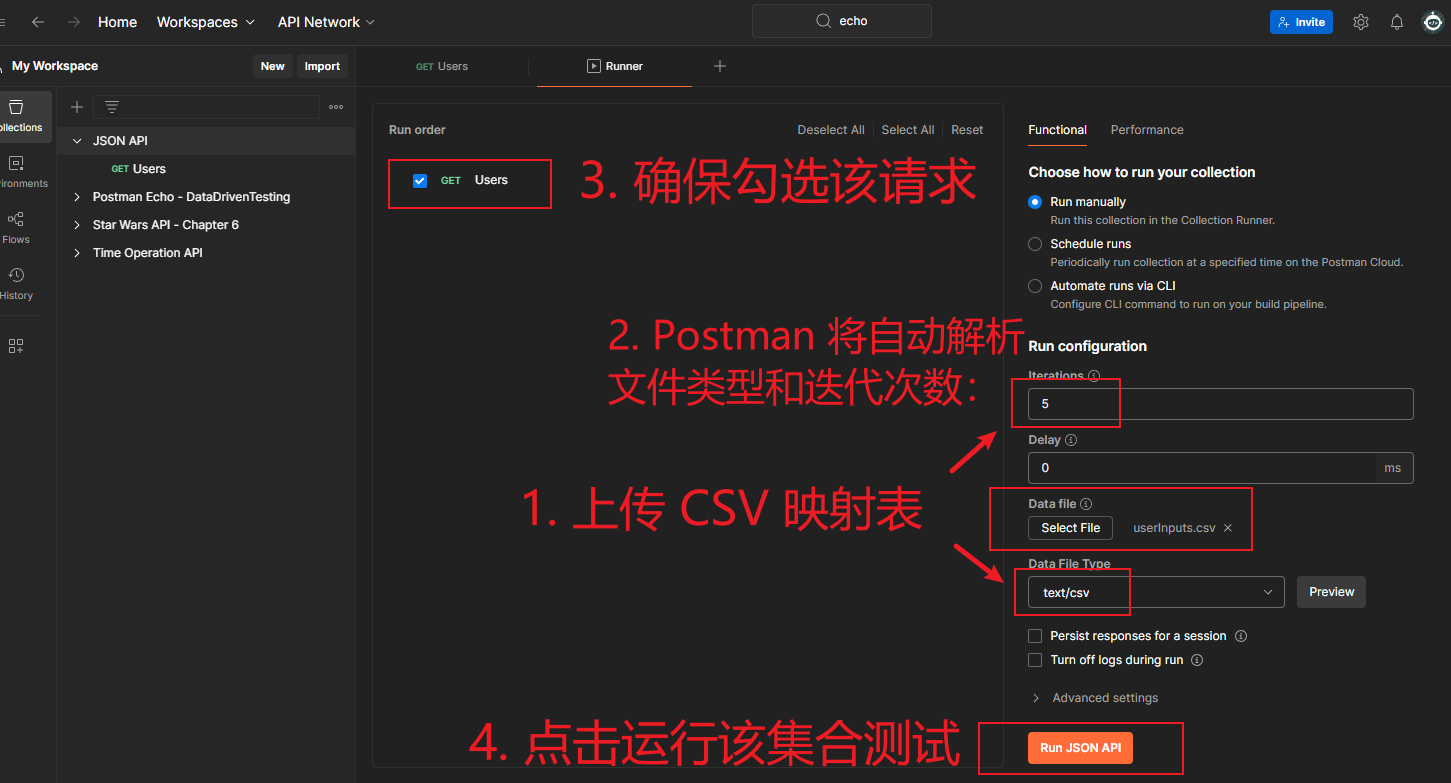Remove the userInputs.csv data file
The height and width of the screenshot is (783, 1451).
pos(1228,528)
